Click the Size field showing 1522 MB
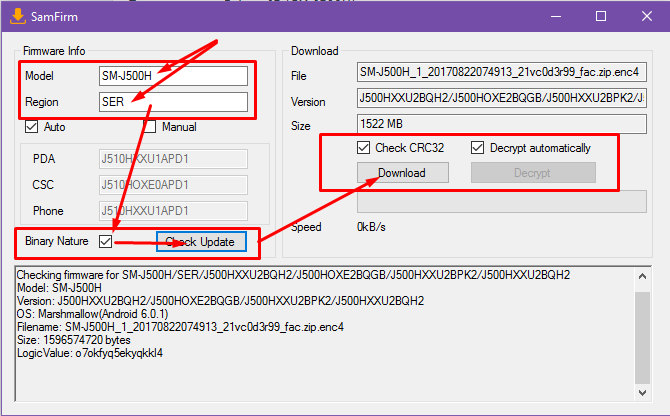Image resolution: width=670 pixels, height=416 pixels. click(501, 124)
